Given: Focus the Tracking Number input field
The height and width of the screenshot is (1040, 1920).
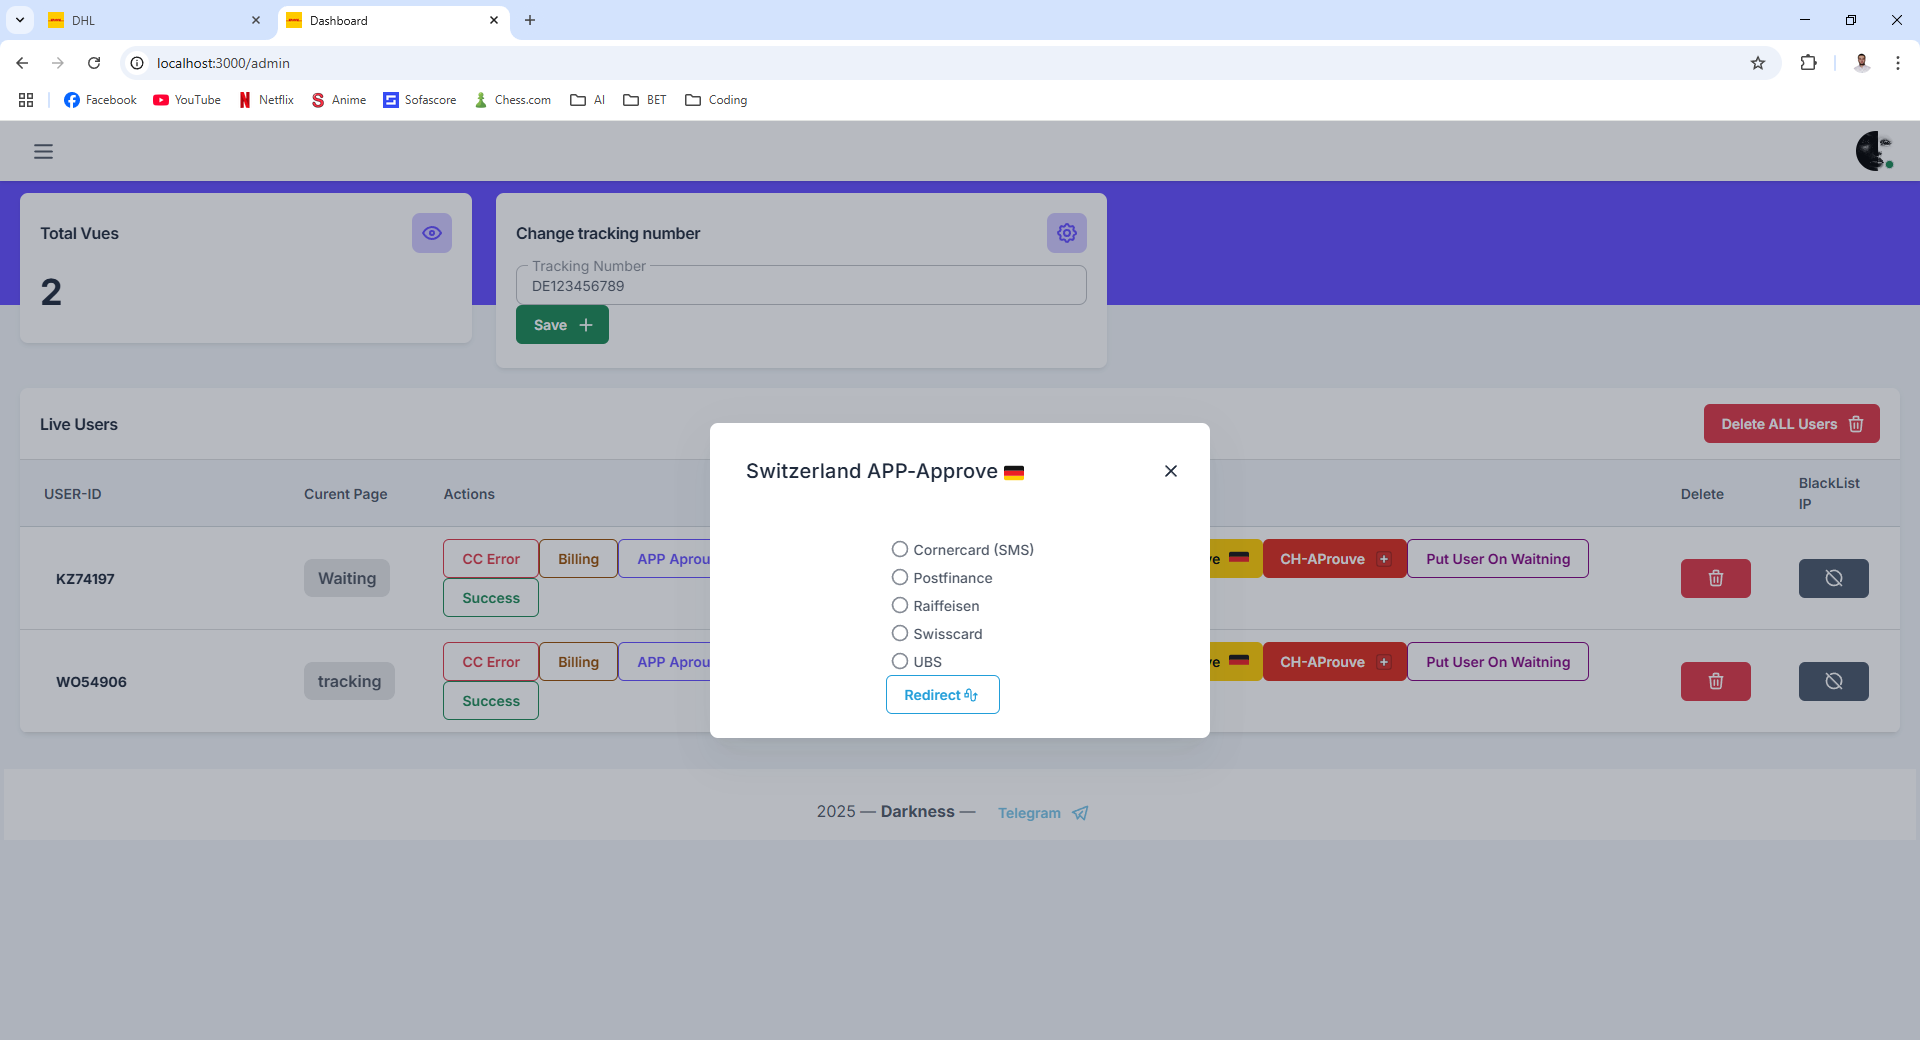Looking at the screenshot, I should tap(801, 286).
